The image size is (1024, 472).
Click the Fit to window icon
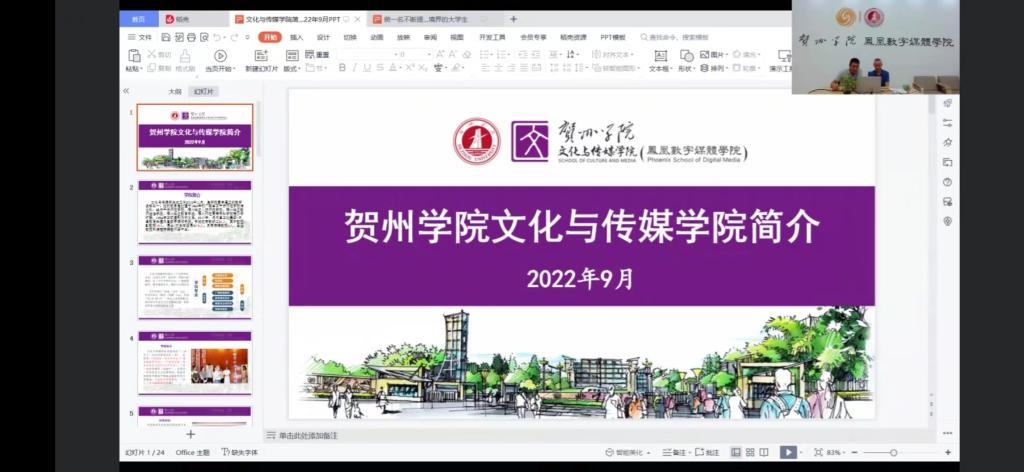818,452
